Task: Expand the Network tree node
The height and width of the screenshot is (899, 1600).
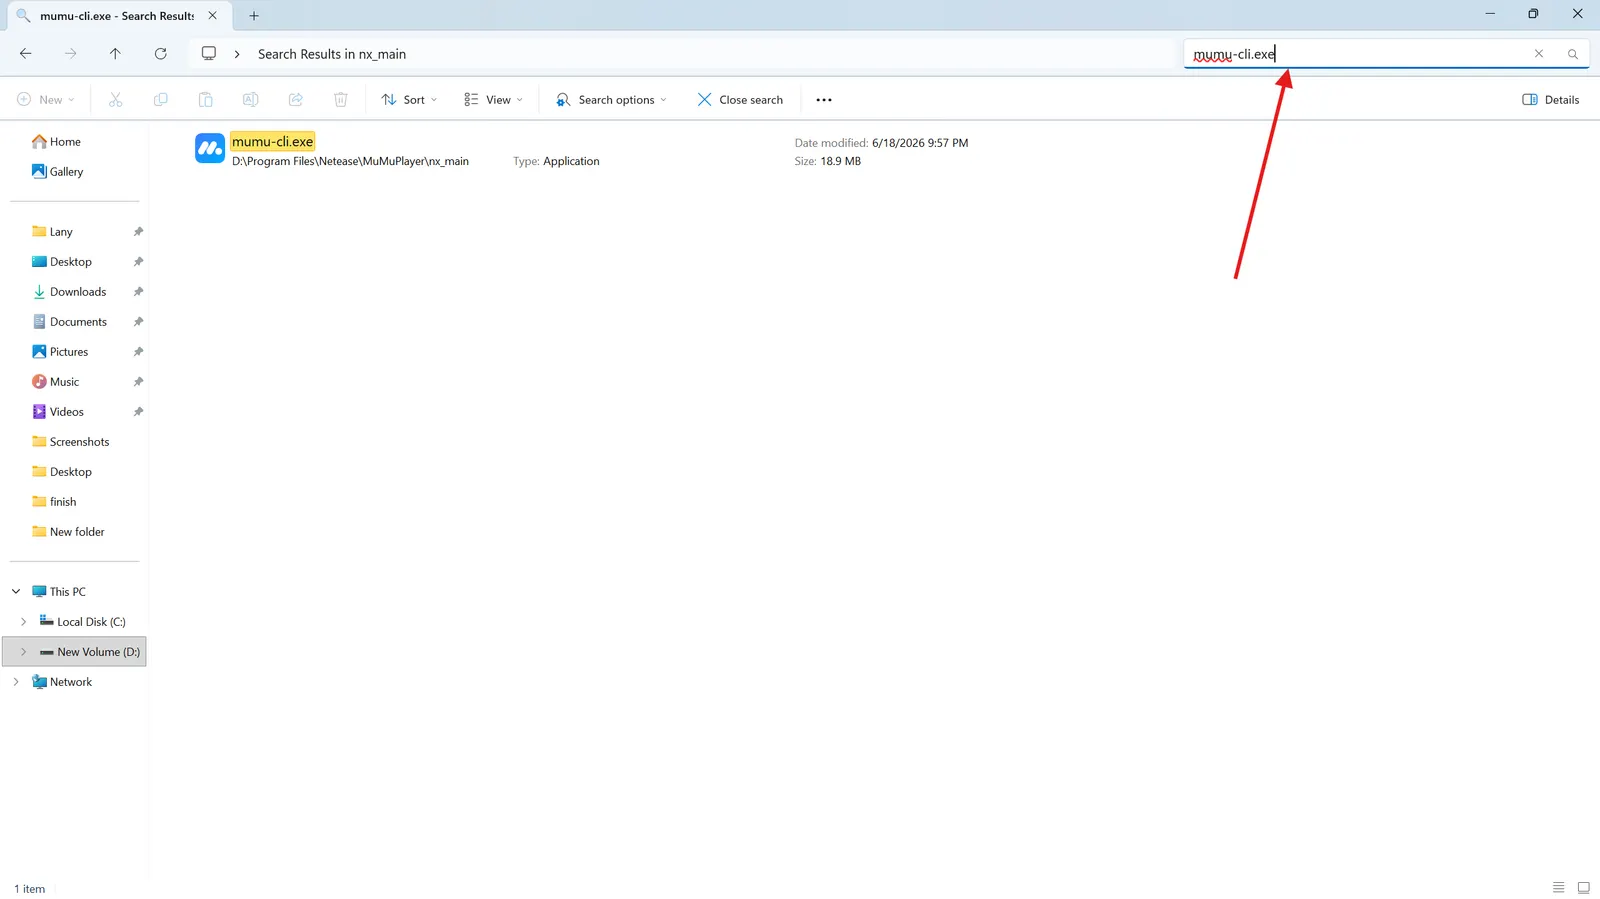Action: 16,682
